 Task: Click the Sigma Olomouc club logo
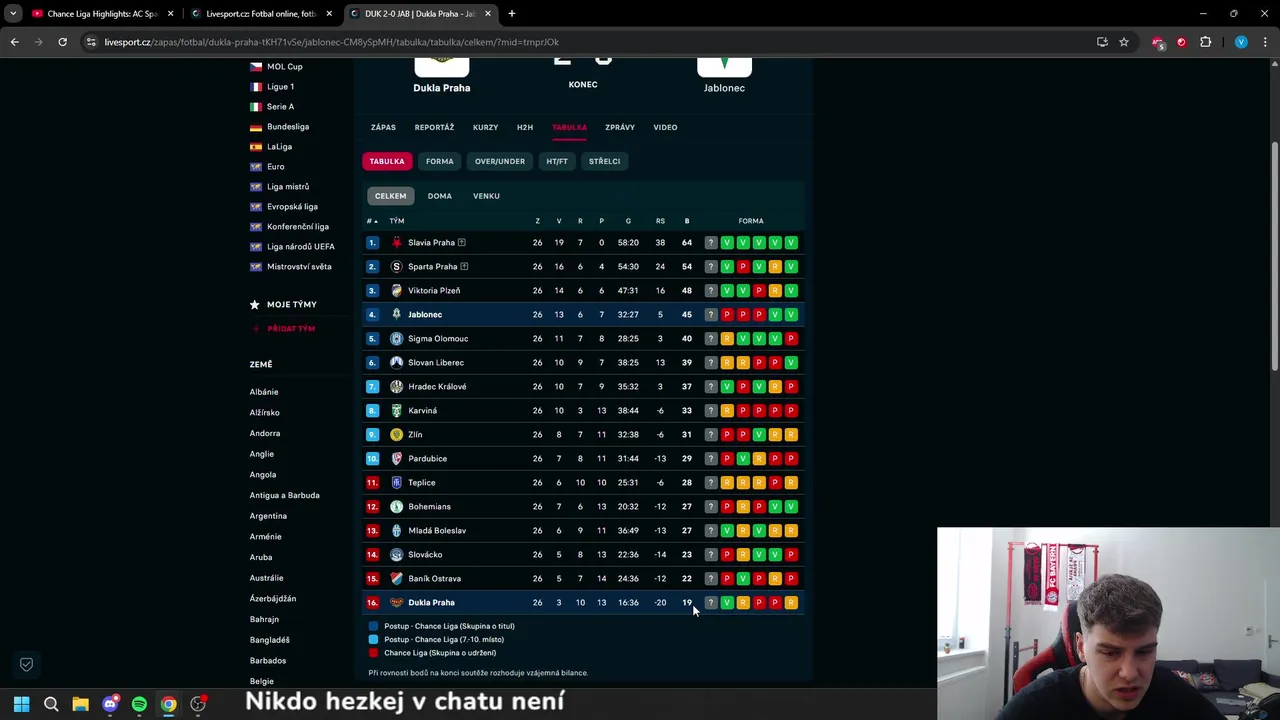(x=396, y=338)
